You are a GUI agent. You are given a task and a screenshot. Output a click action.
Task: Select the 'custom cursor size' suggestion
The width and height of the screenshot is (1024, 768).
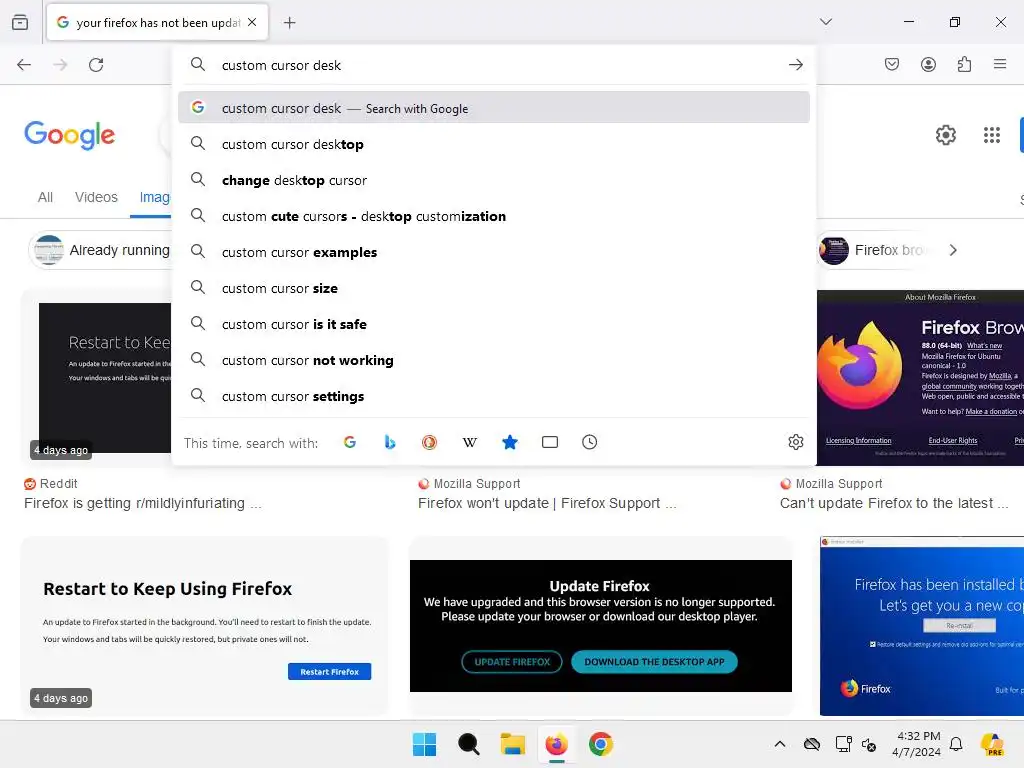point(494,288)
